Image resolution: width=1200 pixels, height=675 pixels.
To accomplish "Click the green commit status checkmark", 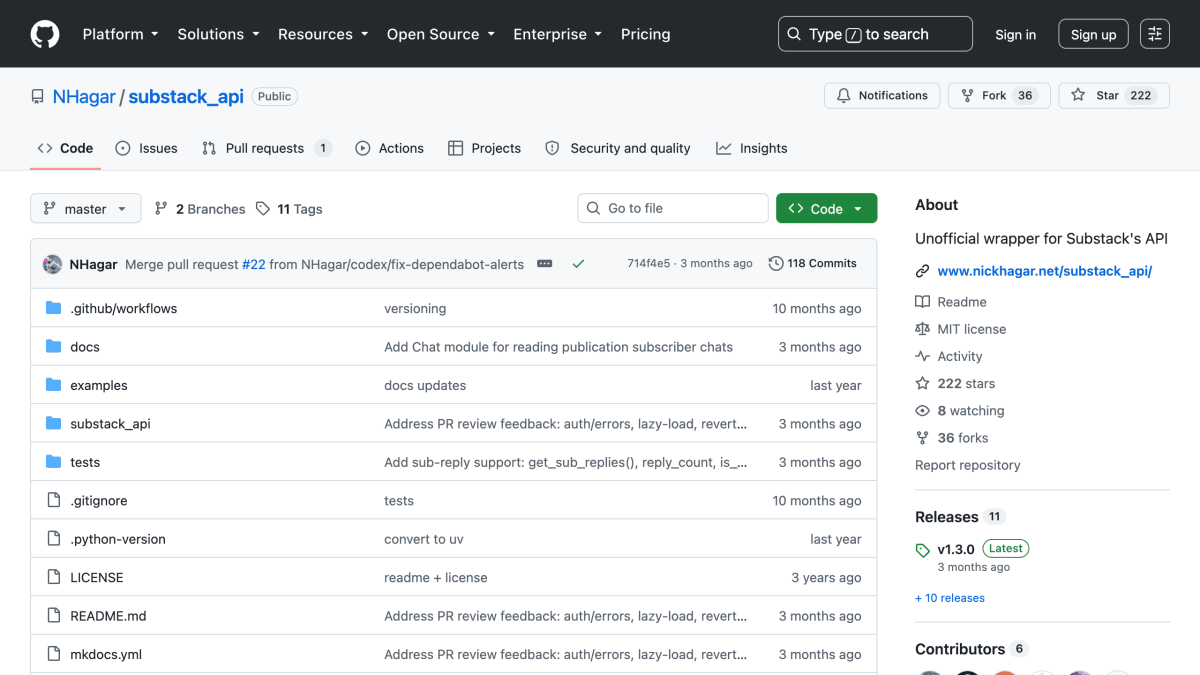I will click(578, 264).
